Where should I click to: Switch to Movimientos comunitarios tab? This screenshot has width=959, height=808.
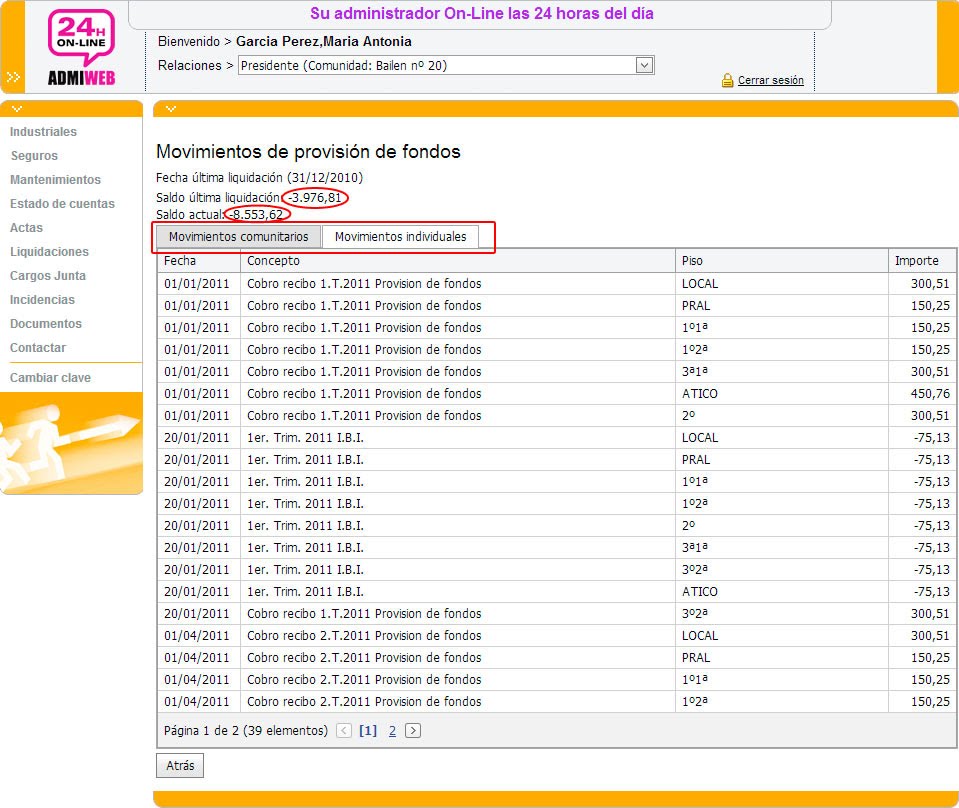click(x=239, y=237)
